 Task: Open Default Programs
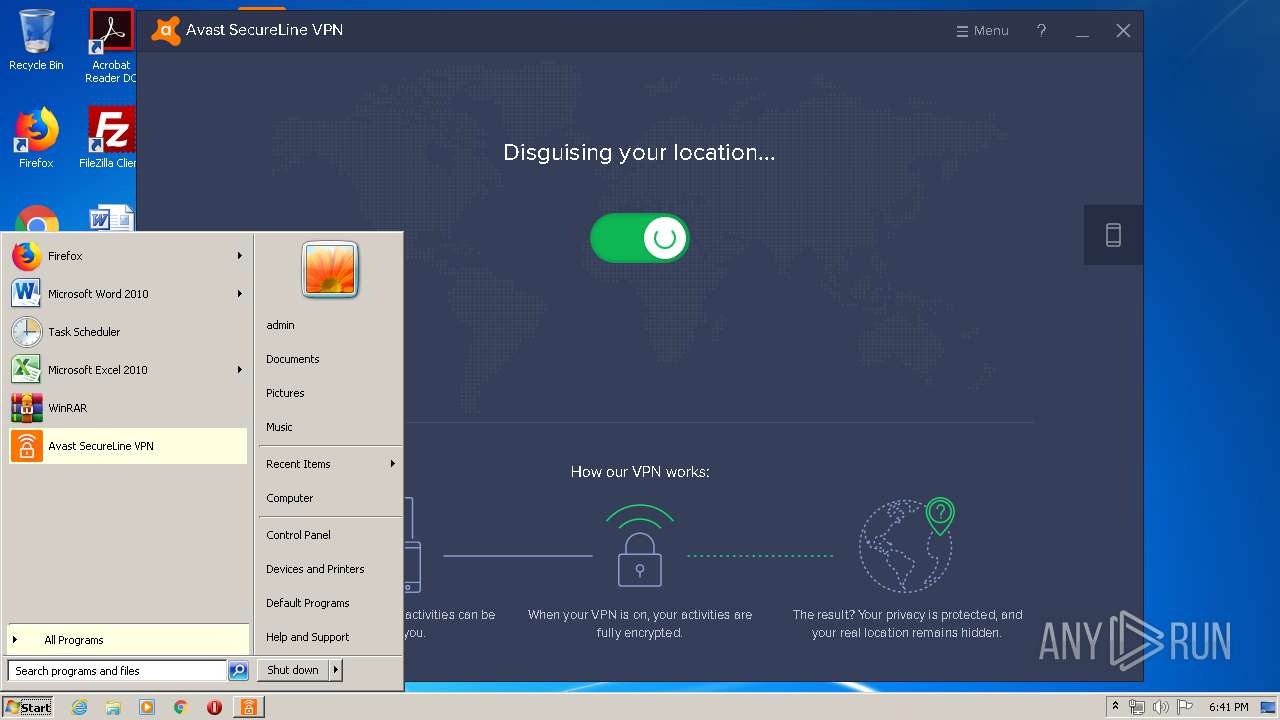308,603
